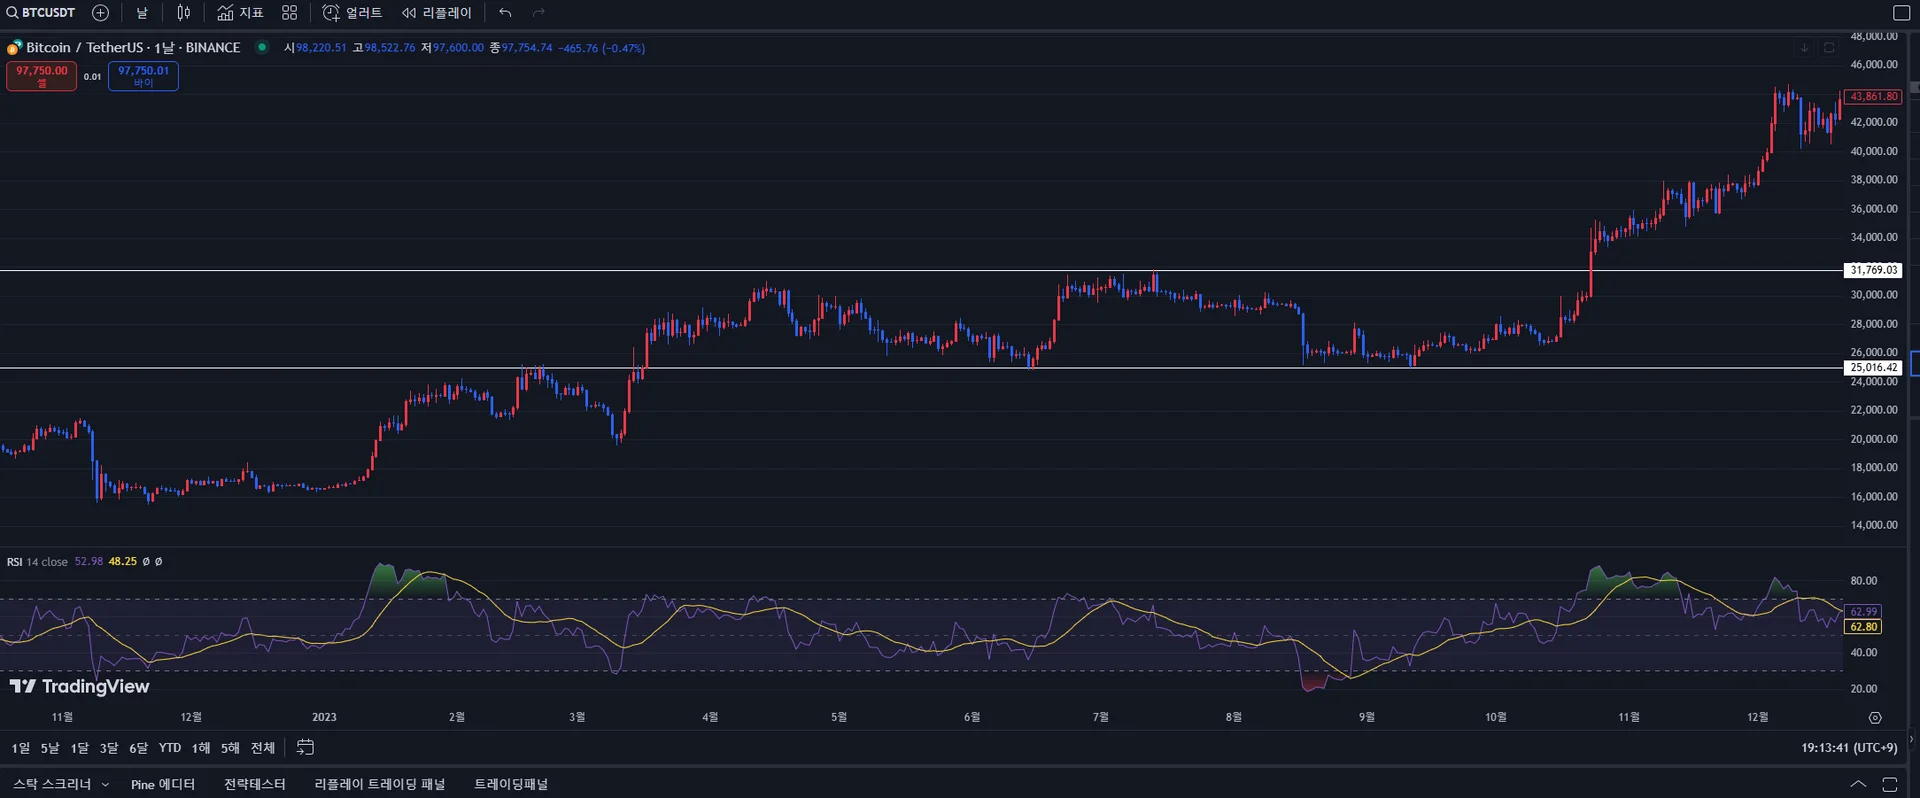This screenshot has height=798, width=1920.
Task: Toggle maximize of the bottom panel
Action: (1890, 784)
